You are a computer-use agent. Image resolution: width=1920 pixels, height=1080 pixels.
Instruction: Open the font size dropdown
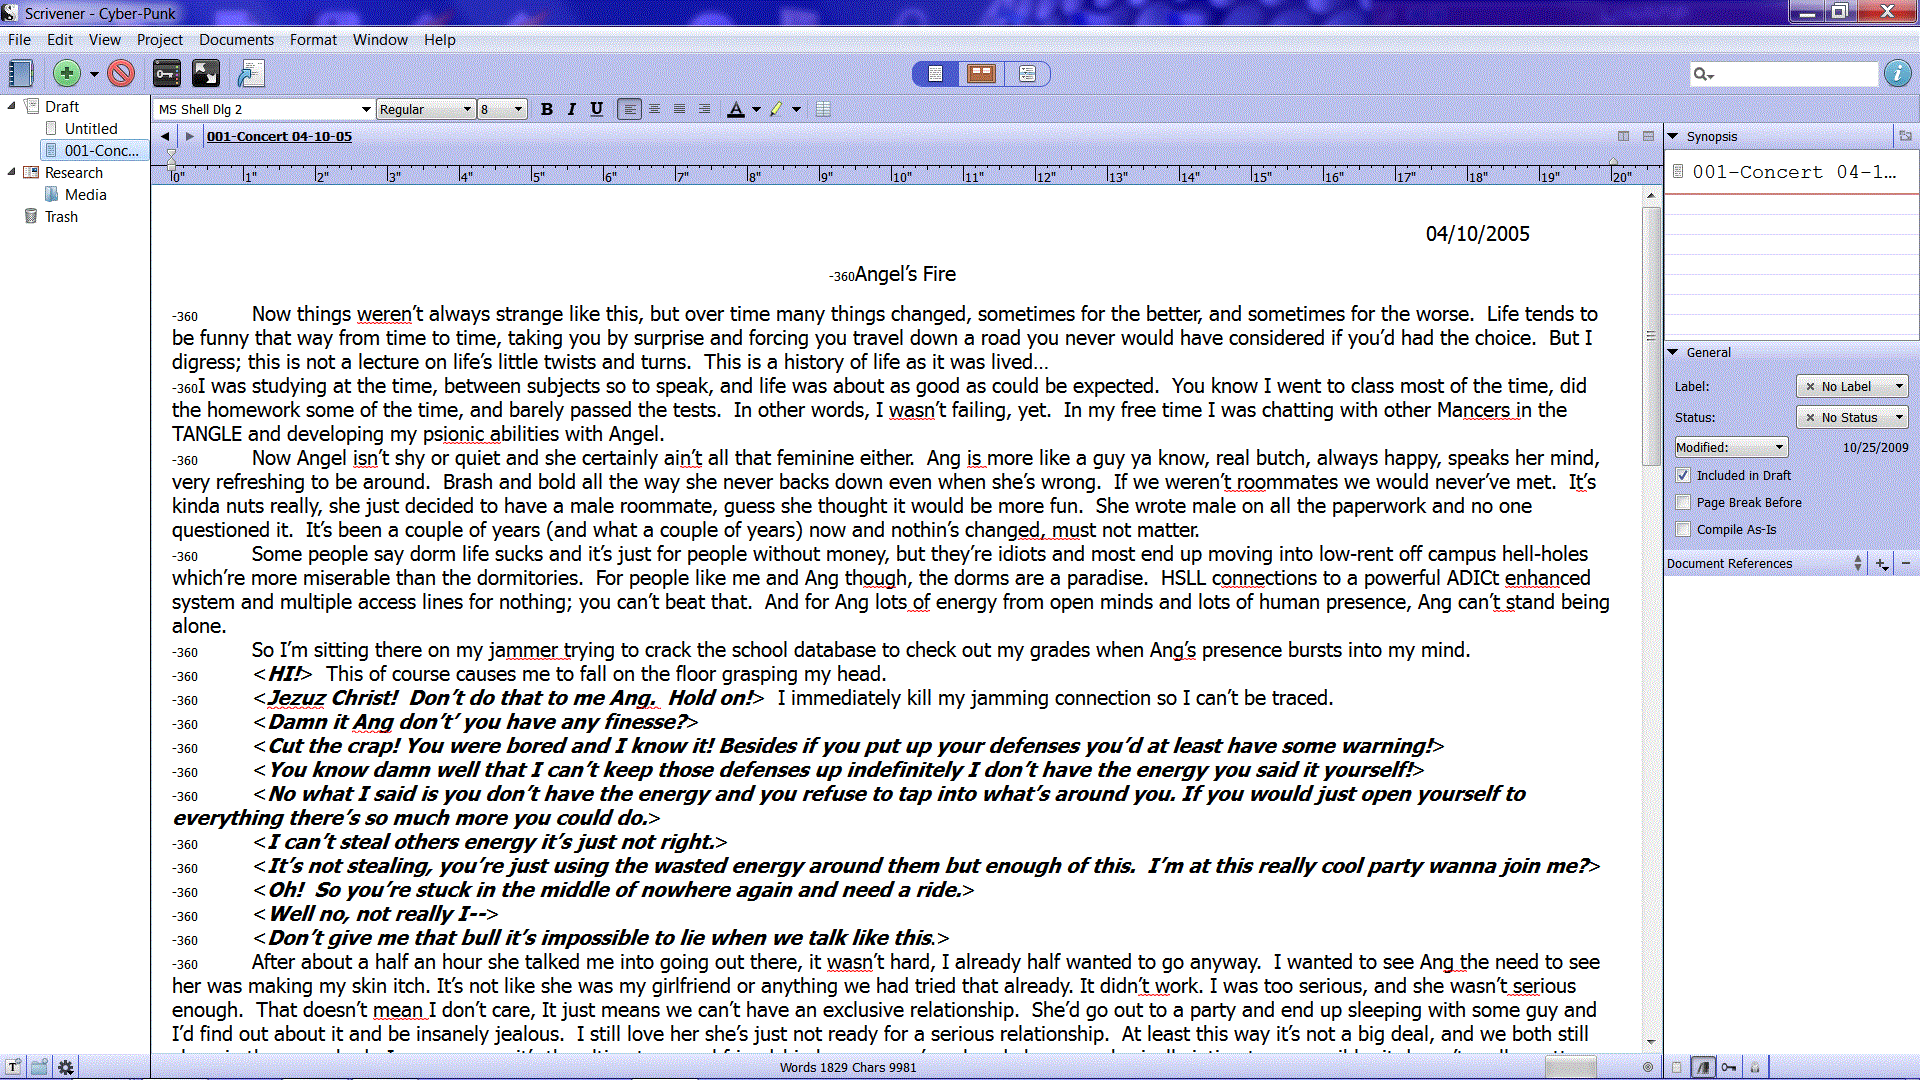point(502,109)
